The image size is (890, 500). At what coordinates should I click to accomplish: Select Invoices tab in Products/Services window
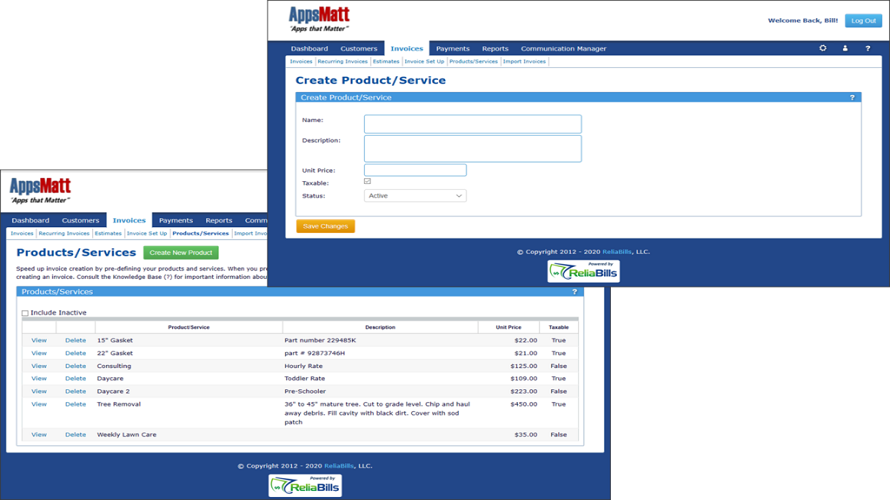[x=129, y=220]
